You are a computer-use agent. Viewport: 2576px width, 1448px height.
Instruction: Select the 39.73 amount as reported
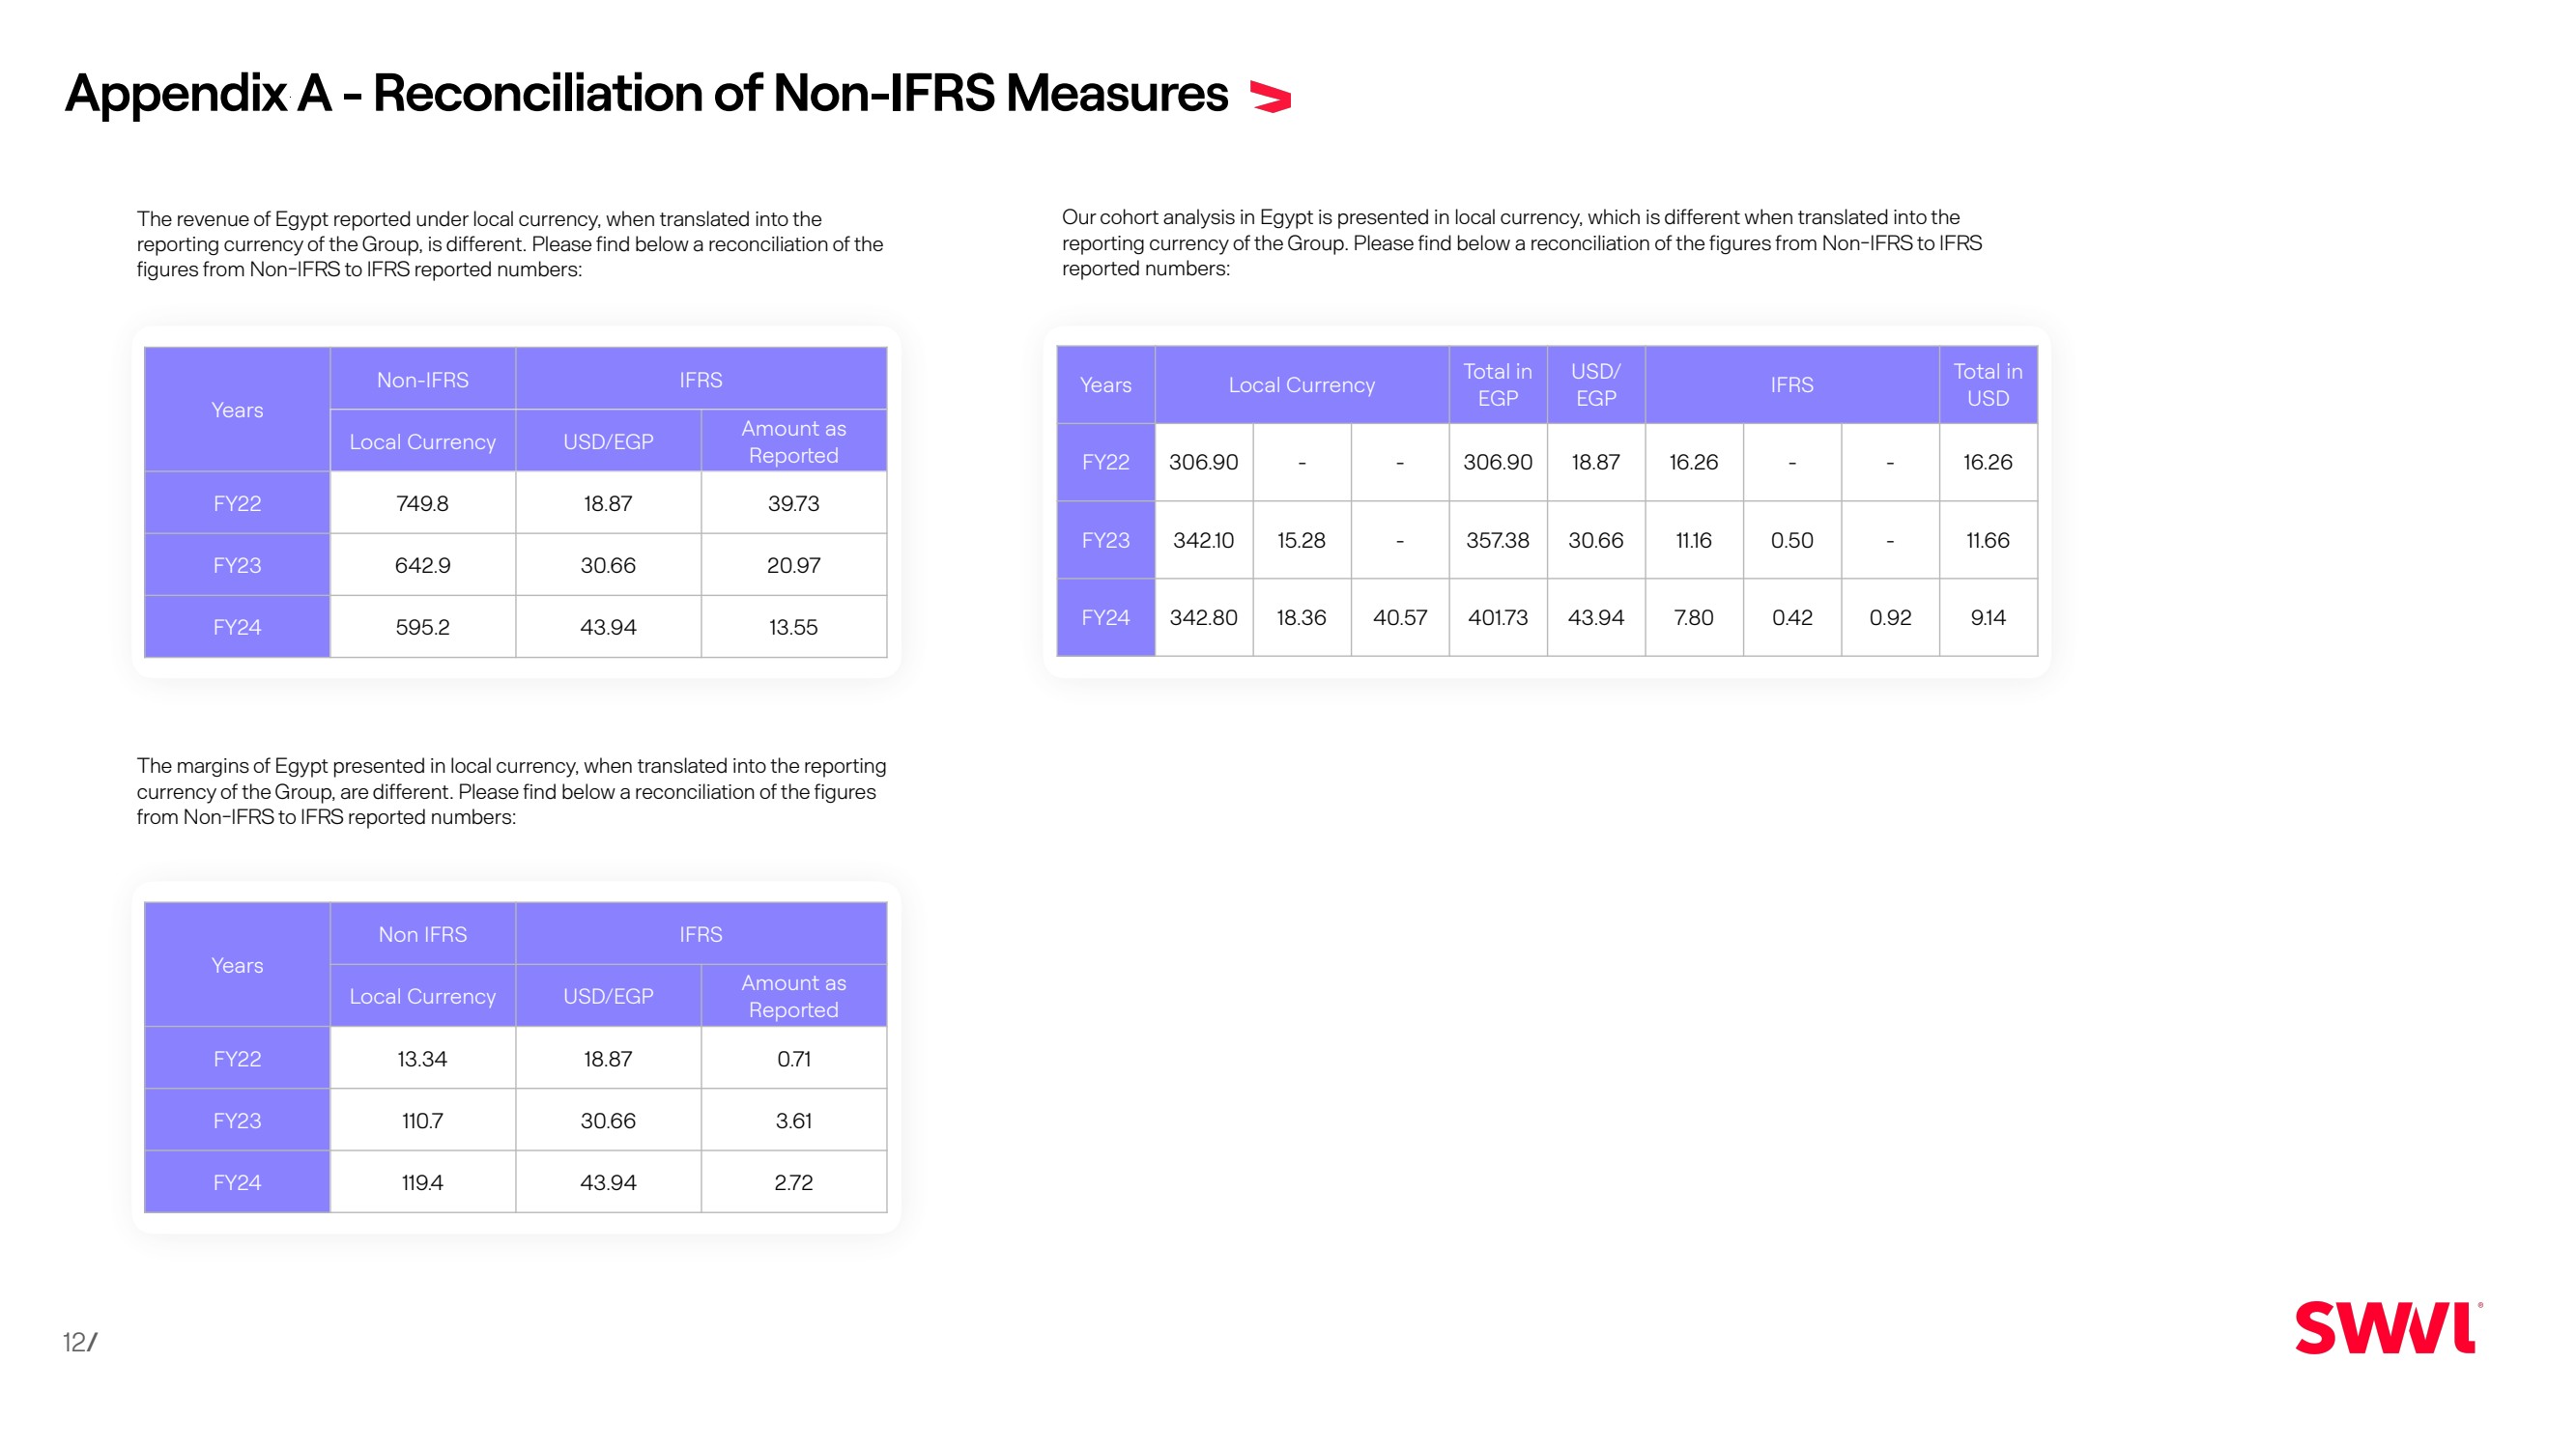tap(793, 503)
